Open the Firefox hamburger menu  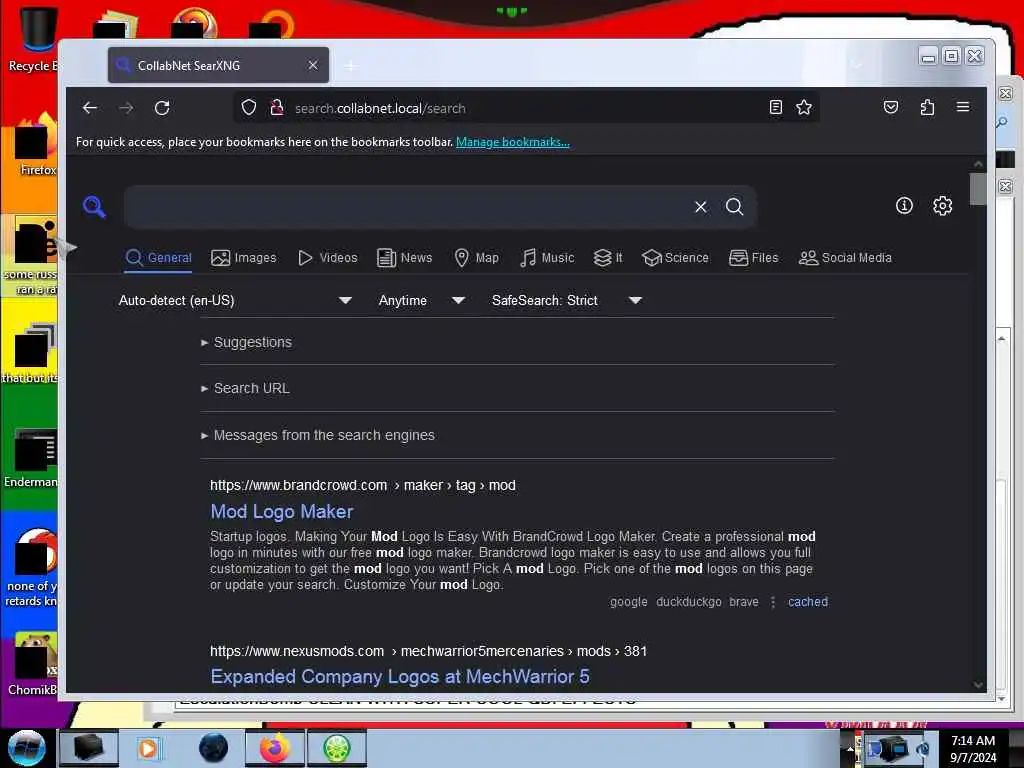963,107
